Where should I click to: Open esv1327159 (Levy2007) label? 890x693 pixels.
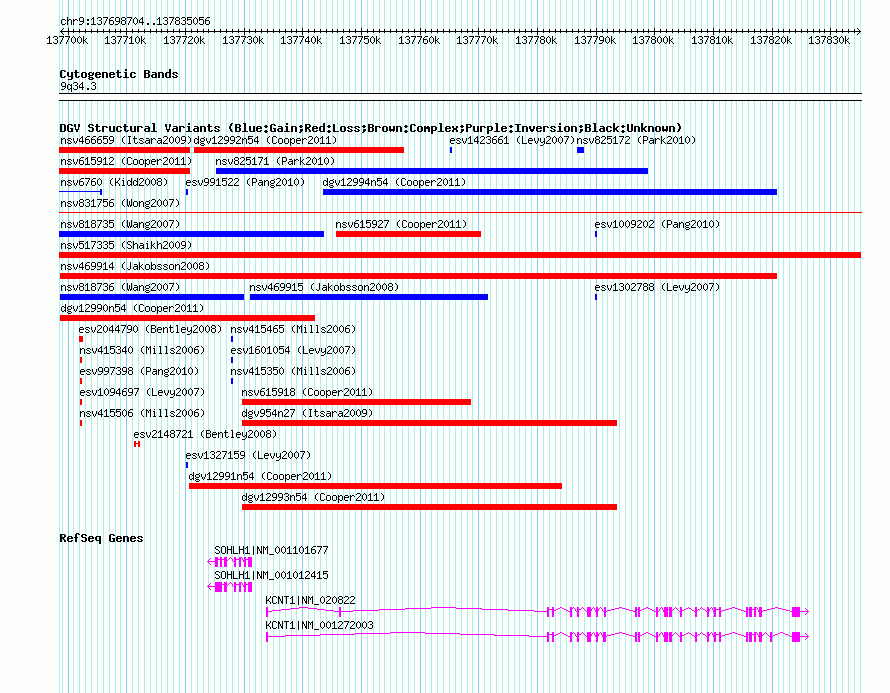(x=248, y=455)
